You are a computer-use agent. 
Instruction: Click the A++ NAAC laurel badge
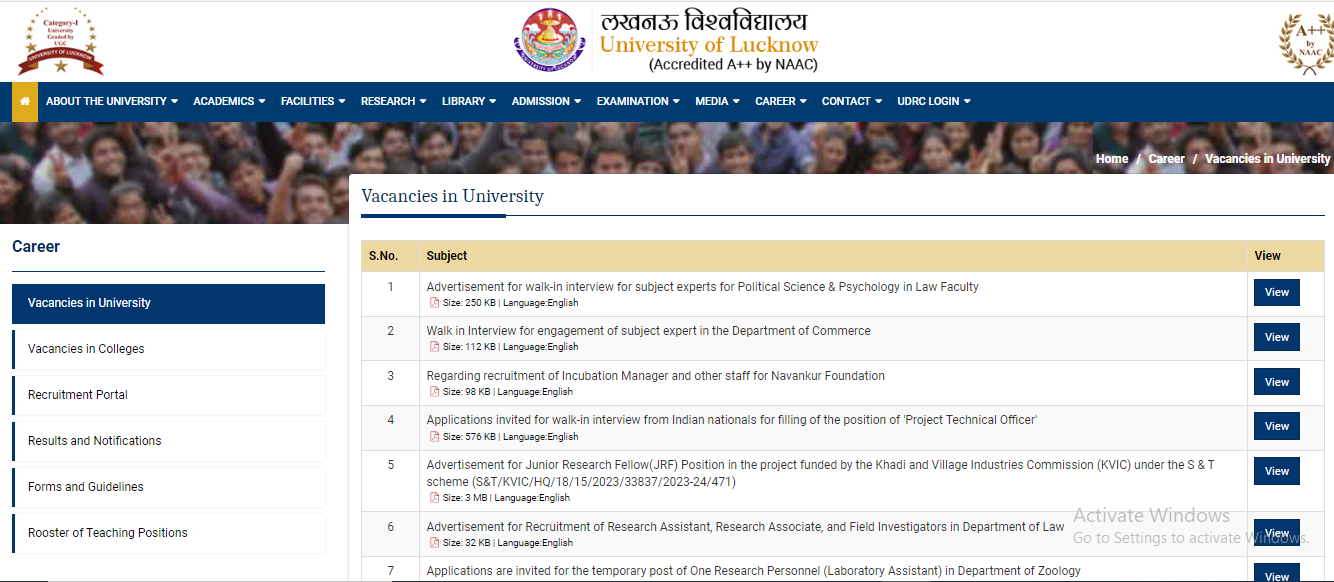(x=1307, y=44)
